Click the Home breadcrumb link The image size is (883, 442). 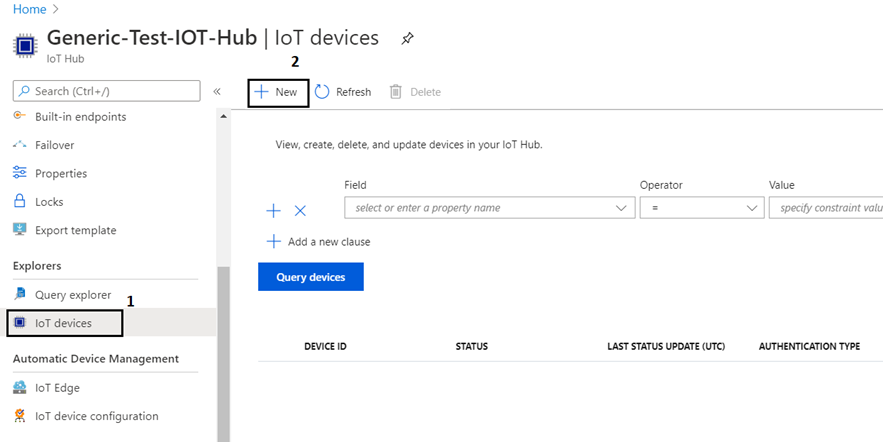[30, 9]
